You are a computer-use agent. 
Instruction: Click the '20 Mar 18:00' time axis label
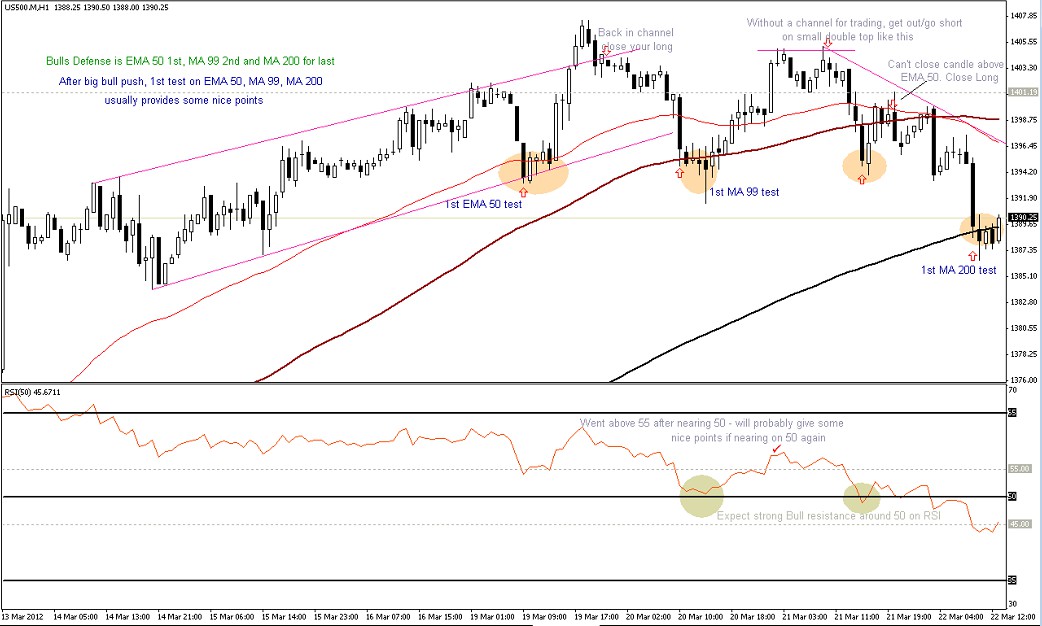tap(754, 617)
